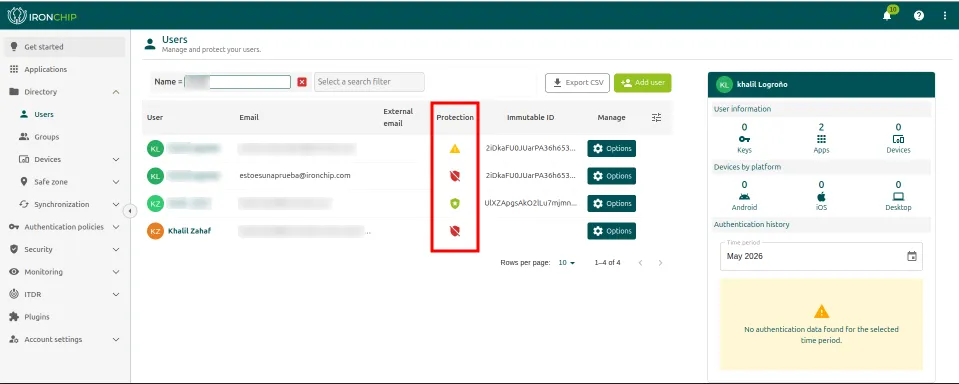The width and height of the screenshot is (959, 384).
Task: Open the calendar picker icon
Action: [x=911, y=256]
